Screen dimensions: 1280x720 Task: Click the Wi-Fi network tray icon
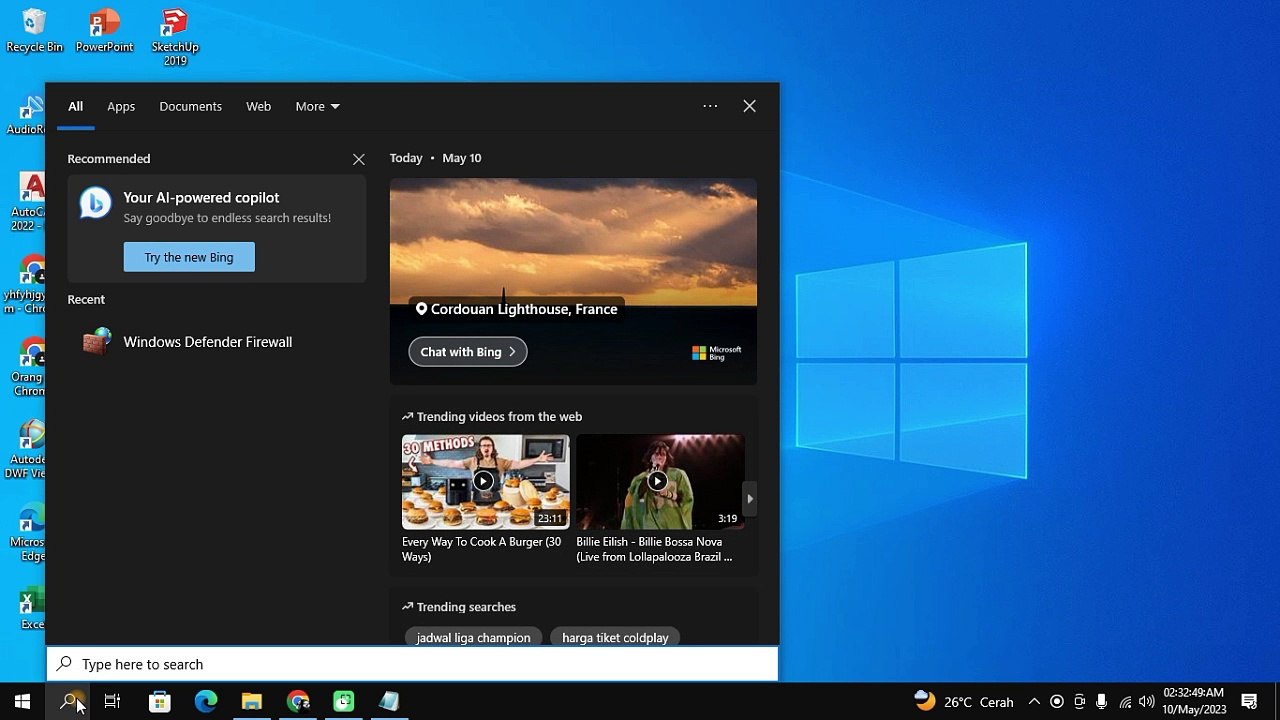tap(1125, 701)
